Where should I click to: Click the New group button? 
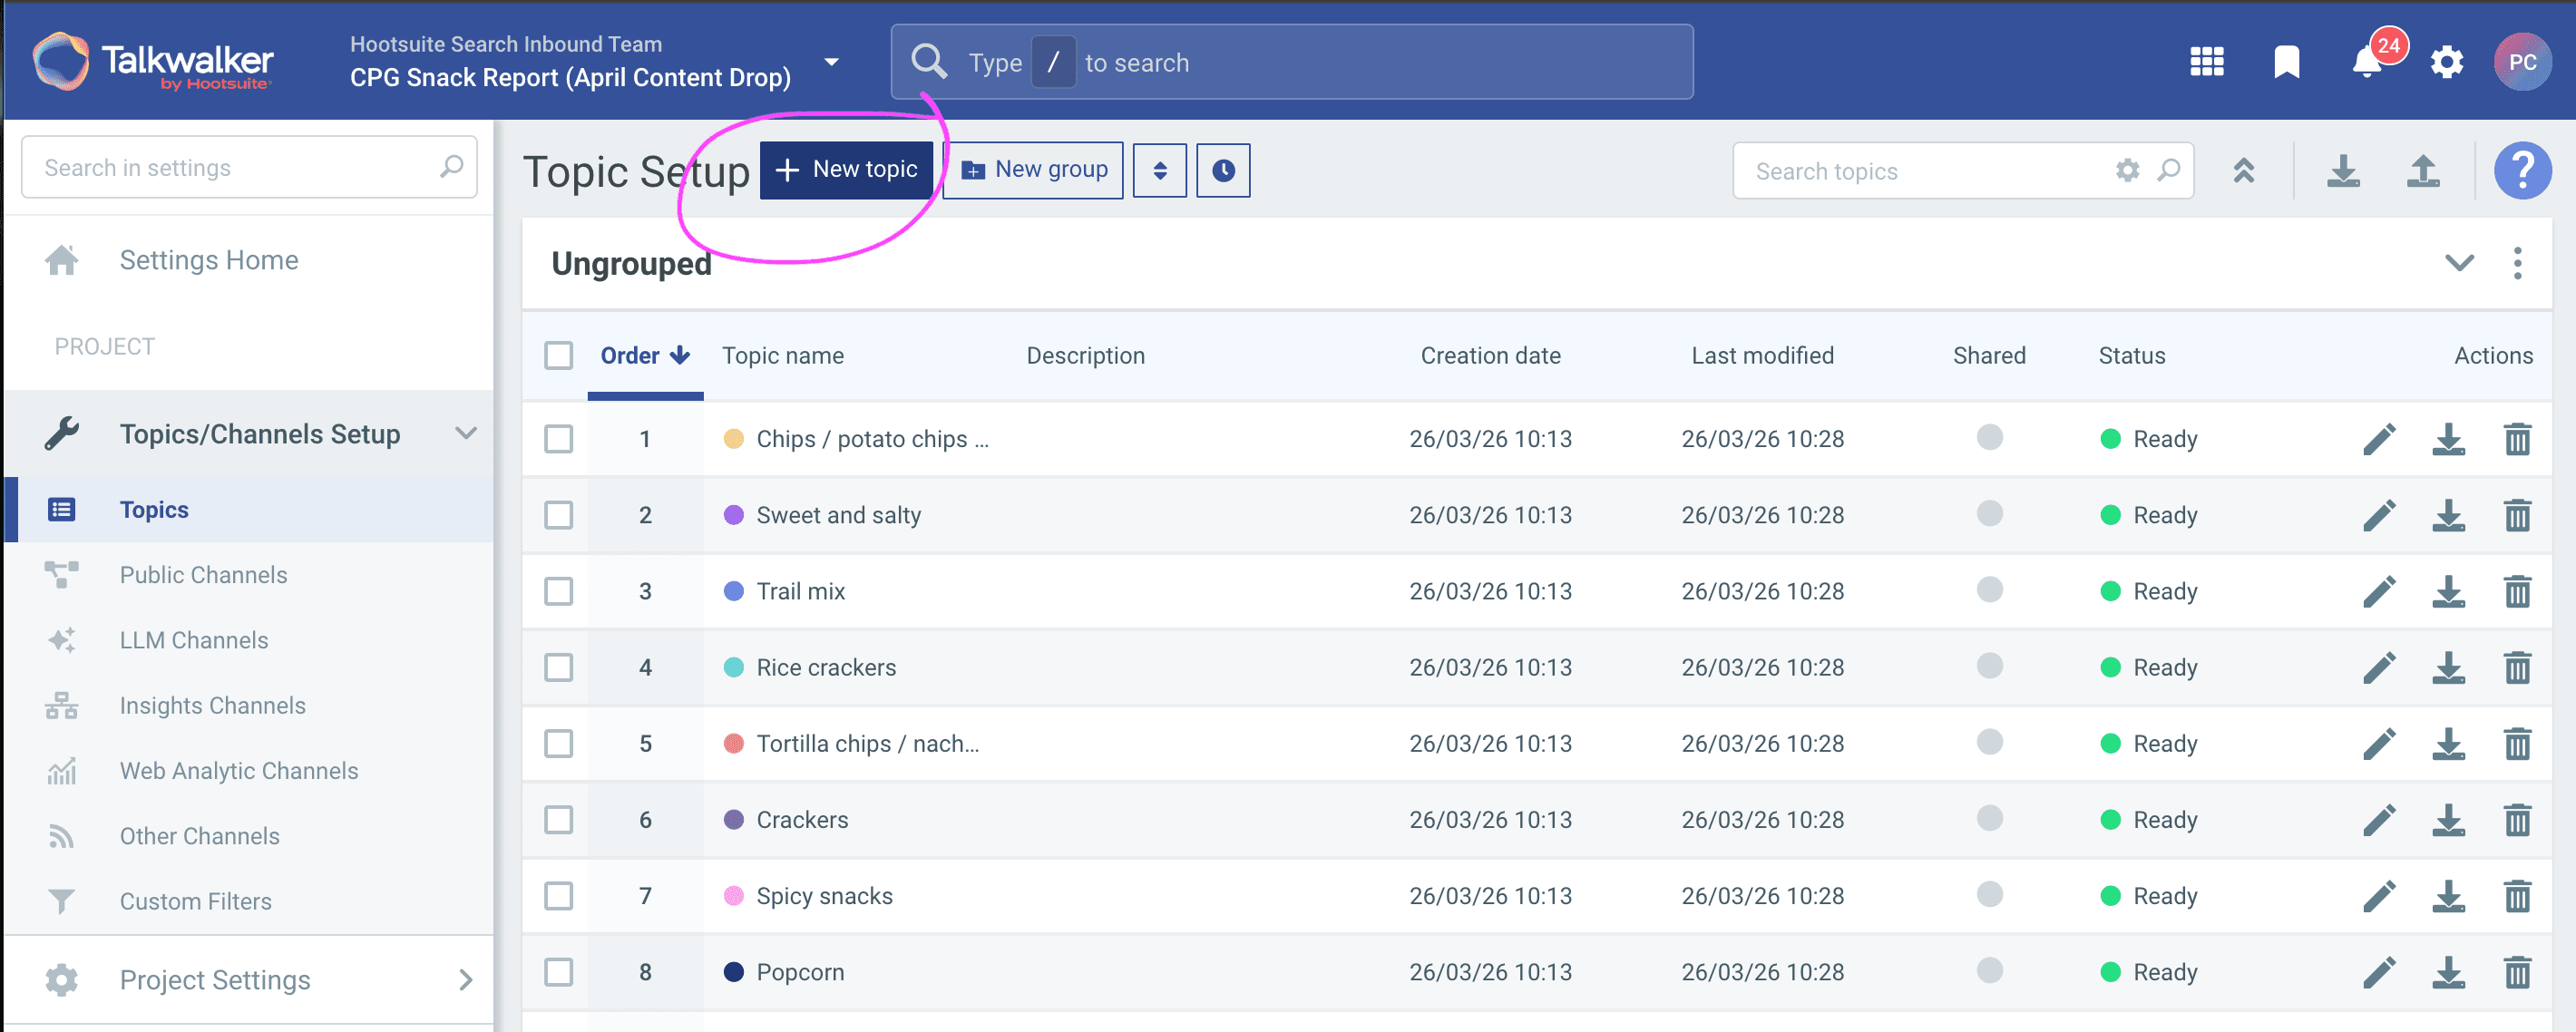[x=1033, y=170]
